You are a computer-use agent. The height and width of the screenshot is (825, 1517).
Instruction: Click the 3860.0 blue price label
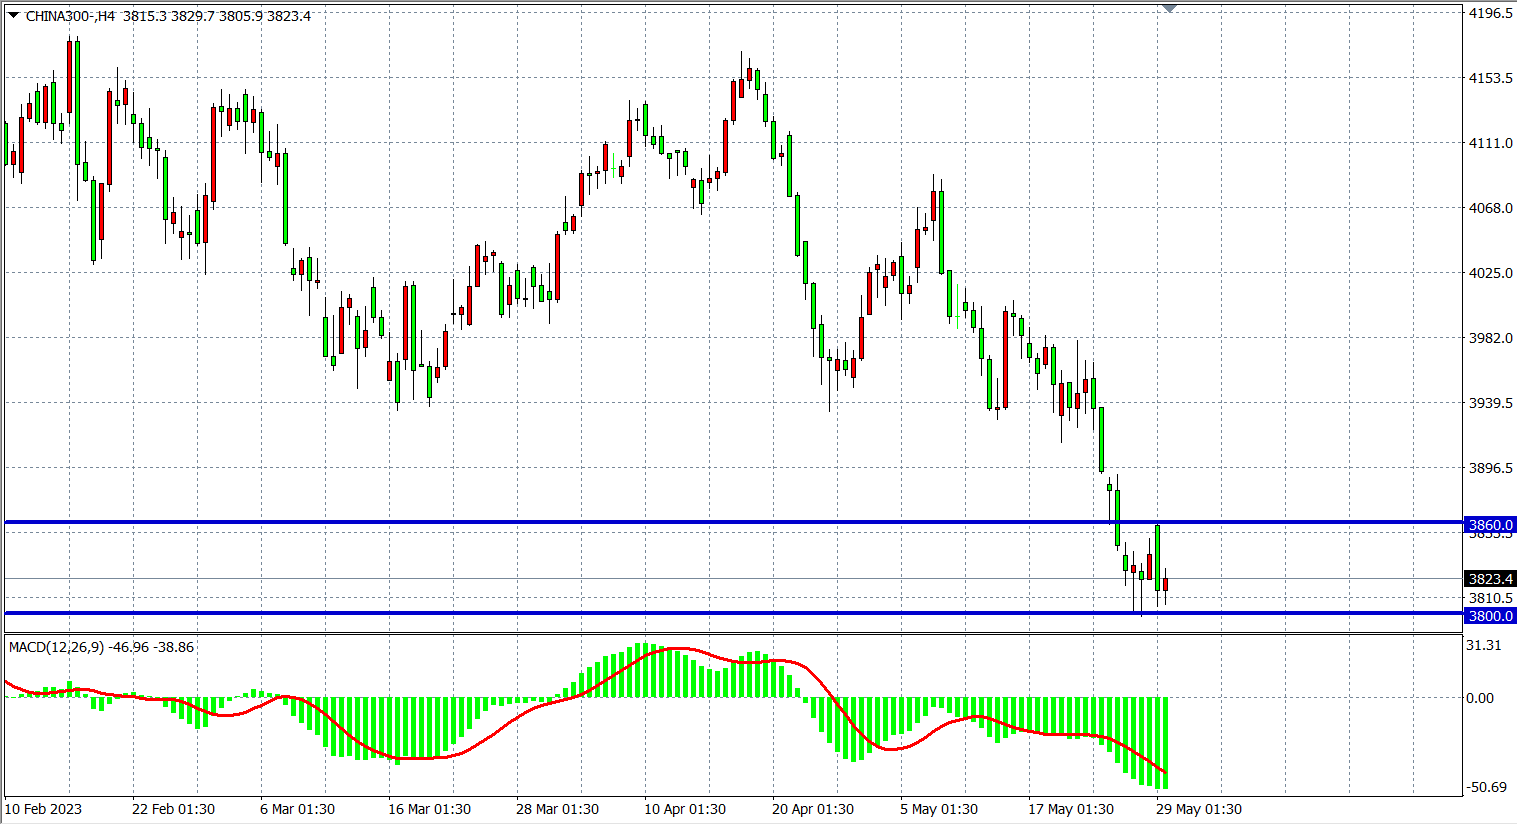[1489, 525]
